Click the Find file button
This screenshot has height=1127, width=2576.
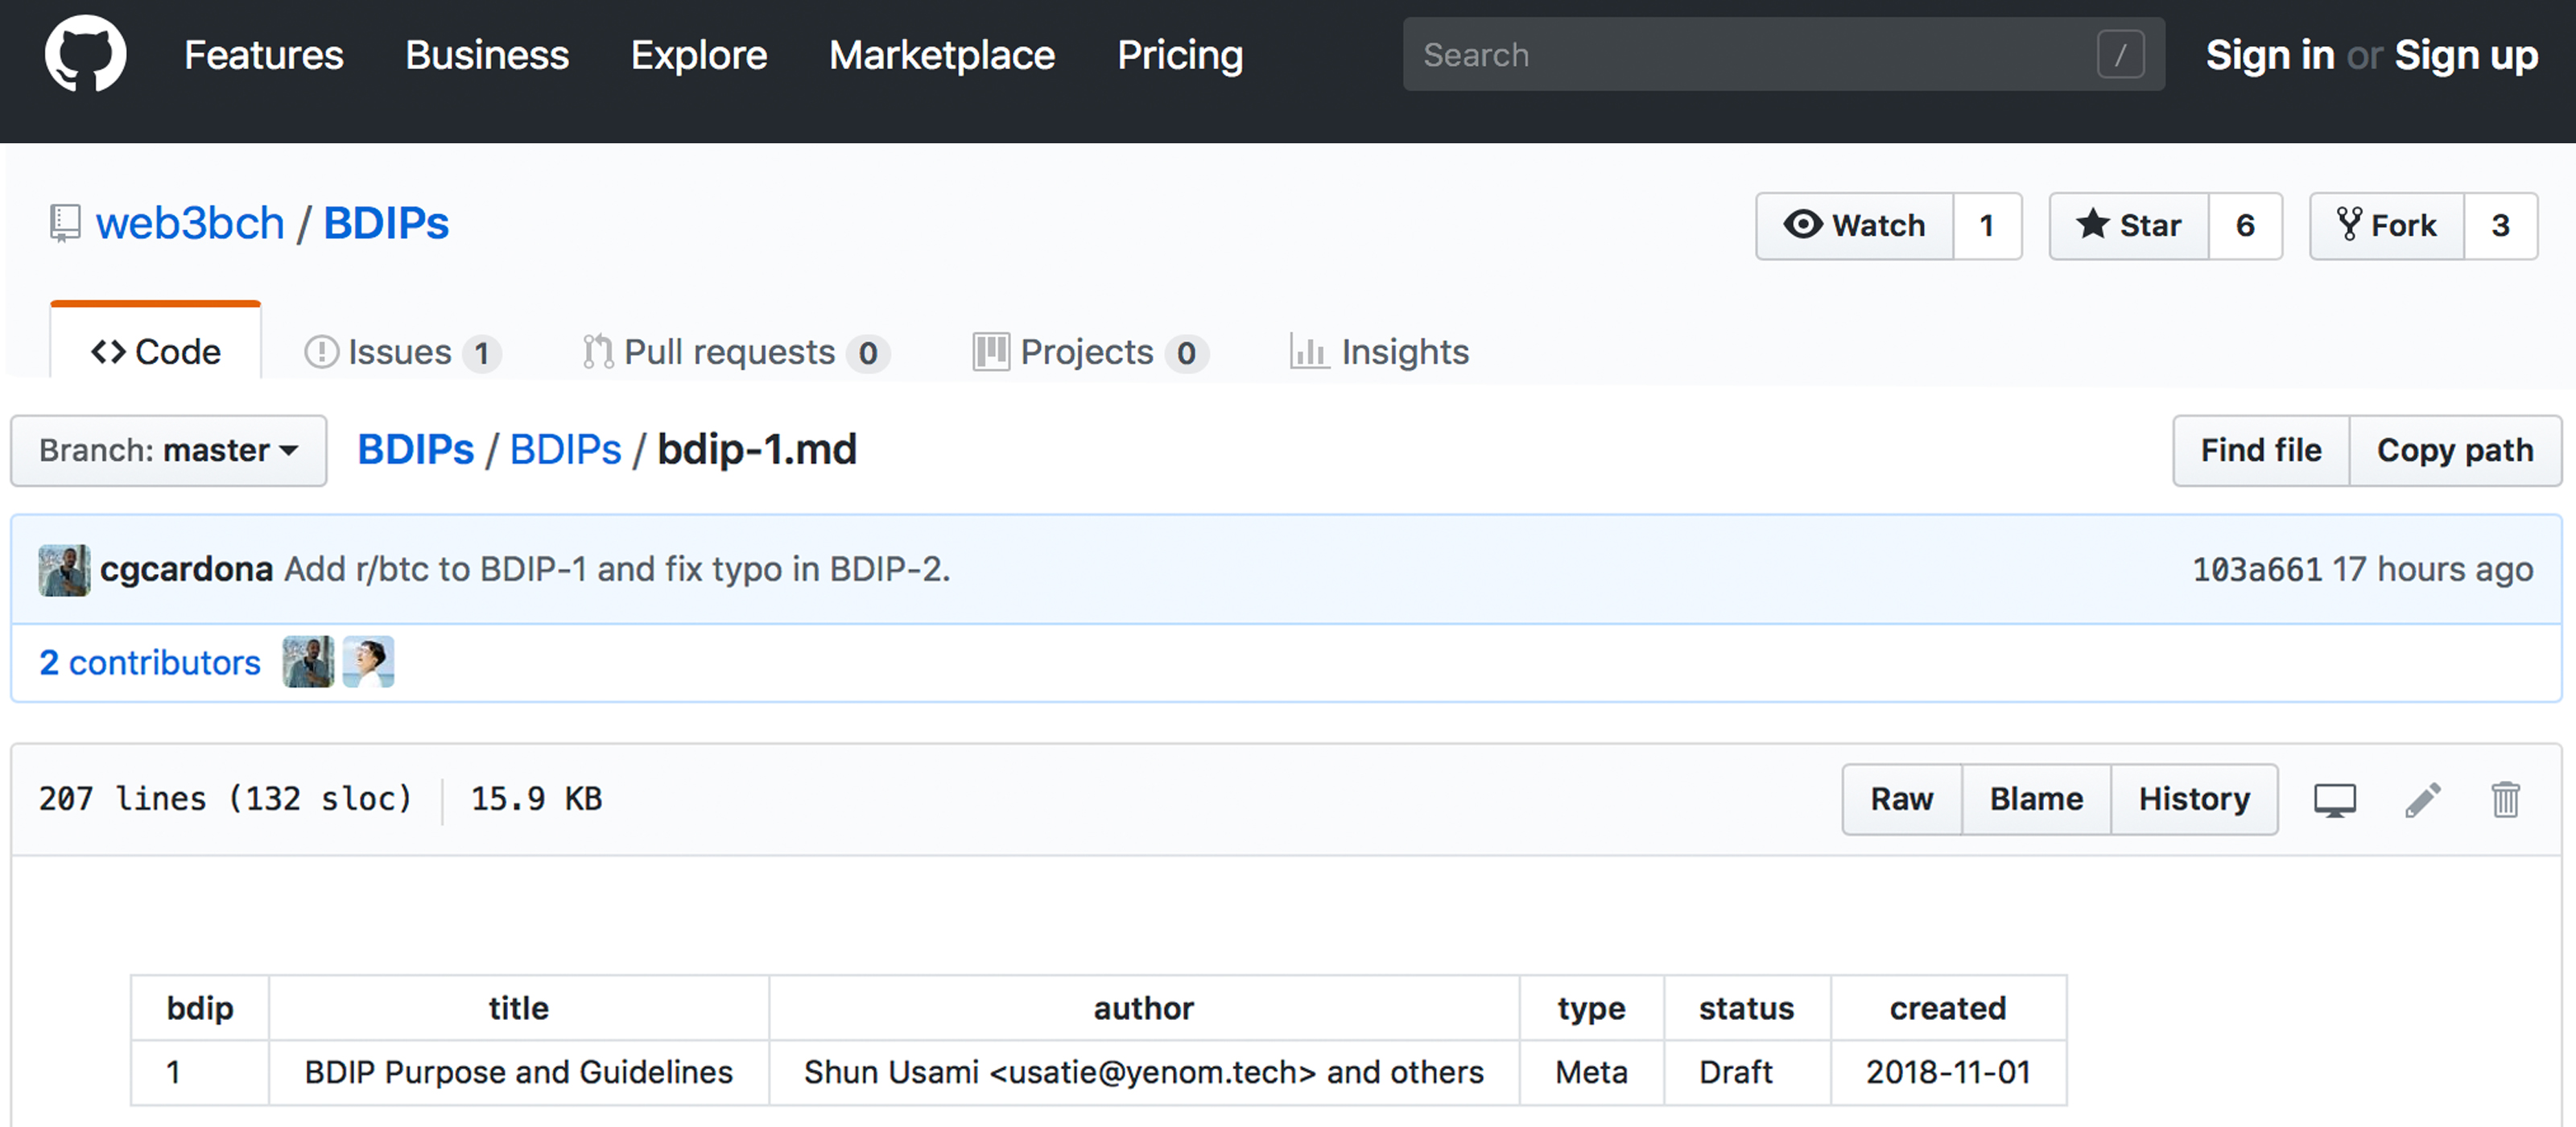click(2261, 451)
